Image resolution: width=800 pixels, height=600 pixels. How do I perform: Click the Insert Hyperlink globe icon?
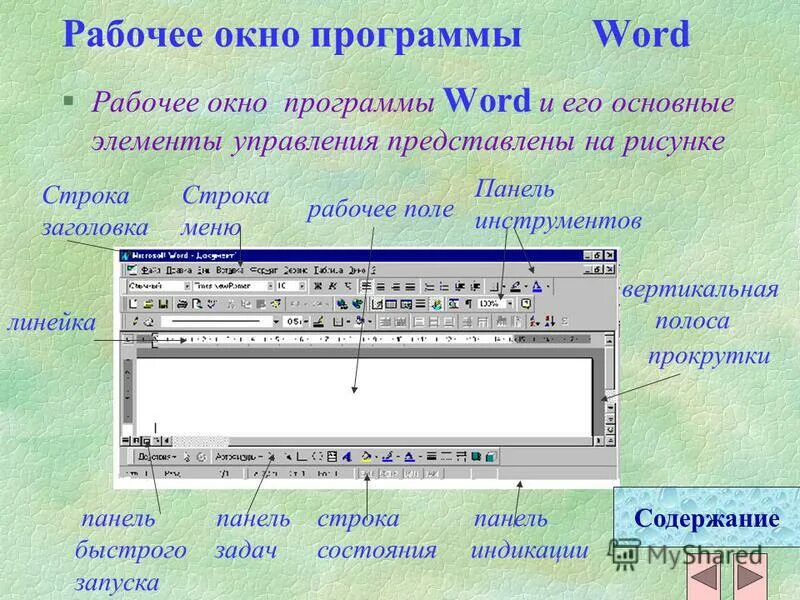point(342,304)
